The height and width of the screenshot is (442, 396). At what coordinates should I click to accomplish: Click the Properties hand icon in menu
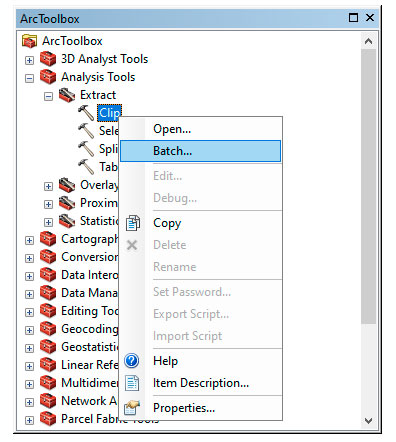[132, 408]
